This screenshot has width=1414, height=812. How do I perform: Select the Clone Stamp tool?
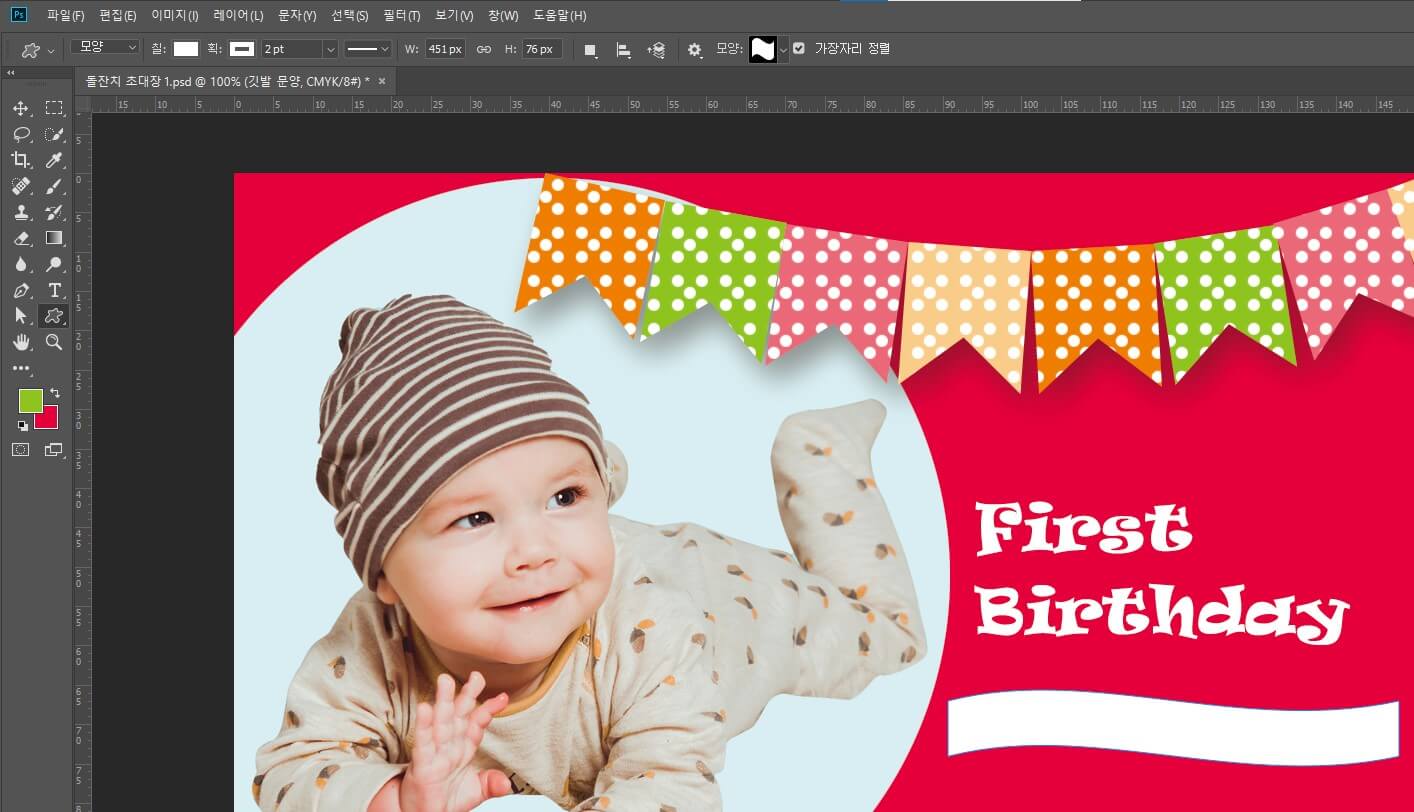(21, 212)
